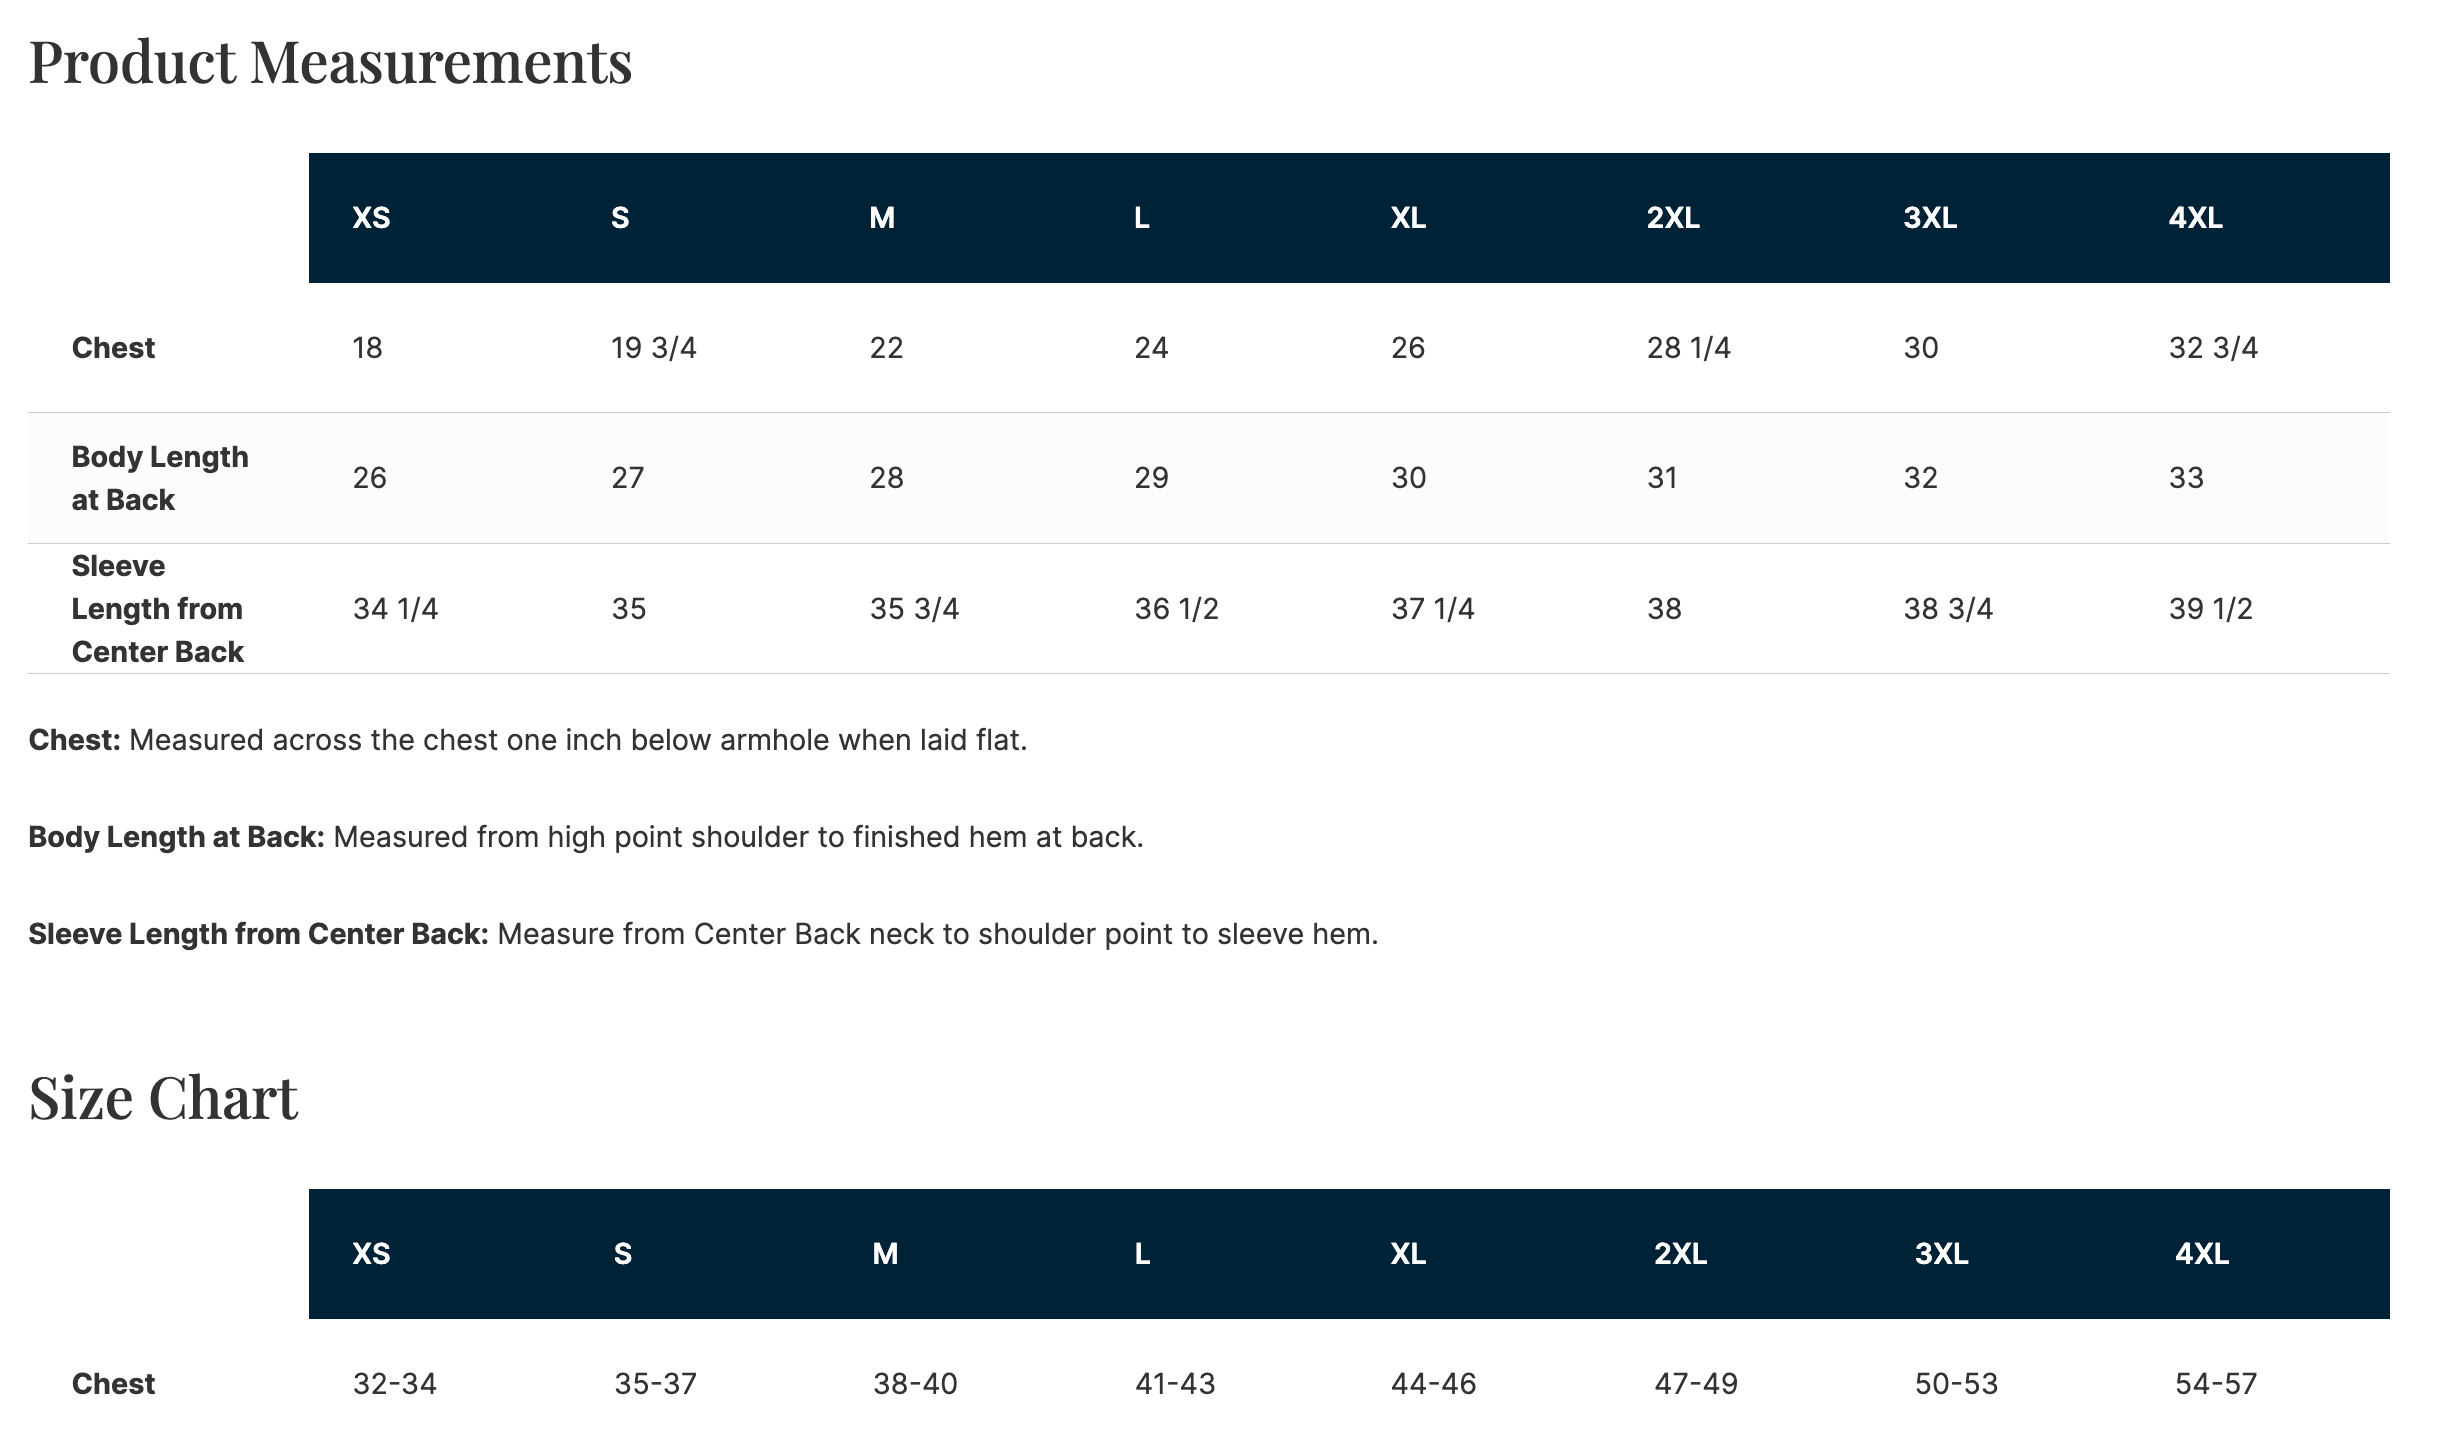Click the bold Chest: description label
2462x1440 pixels.
pos(75,740)
